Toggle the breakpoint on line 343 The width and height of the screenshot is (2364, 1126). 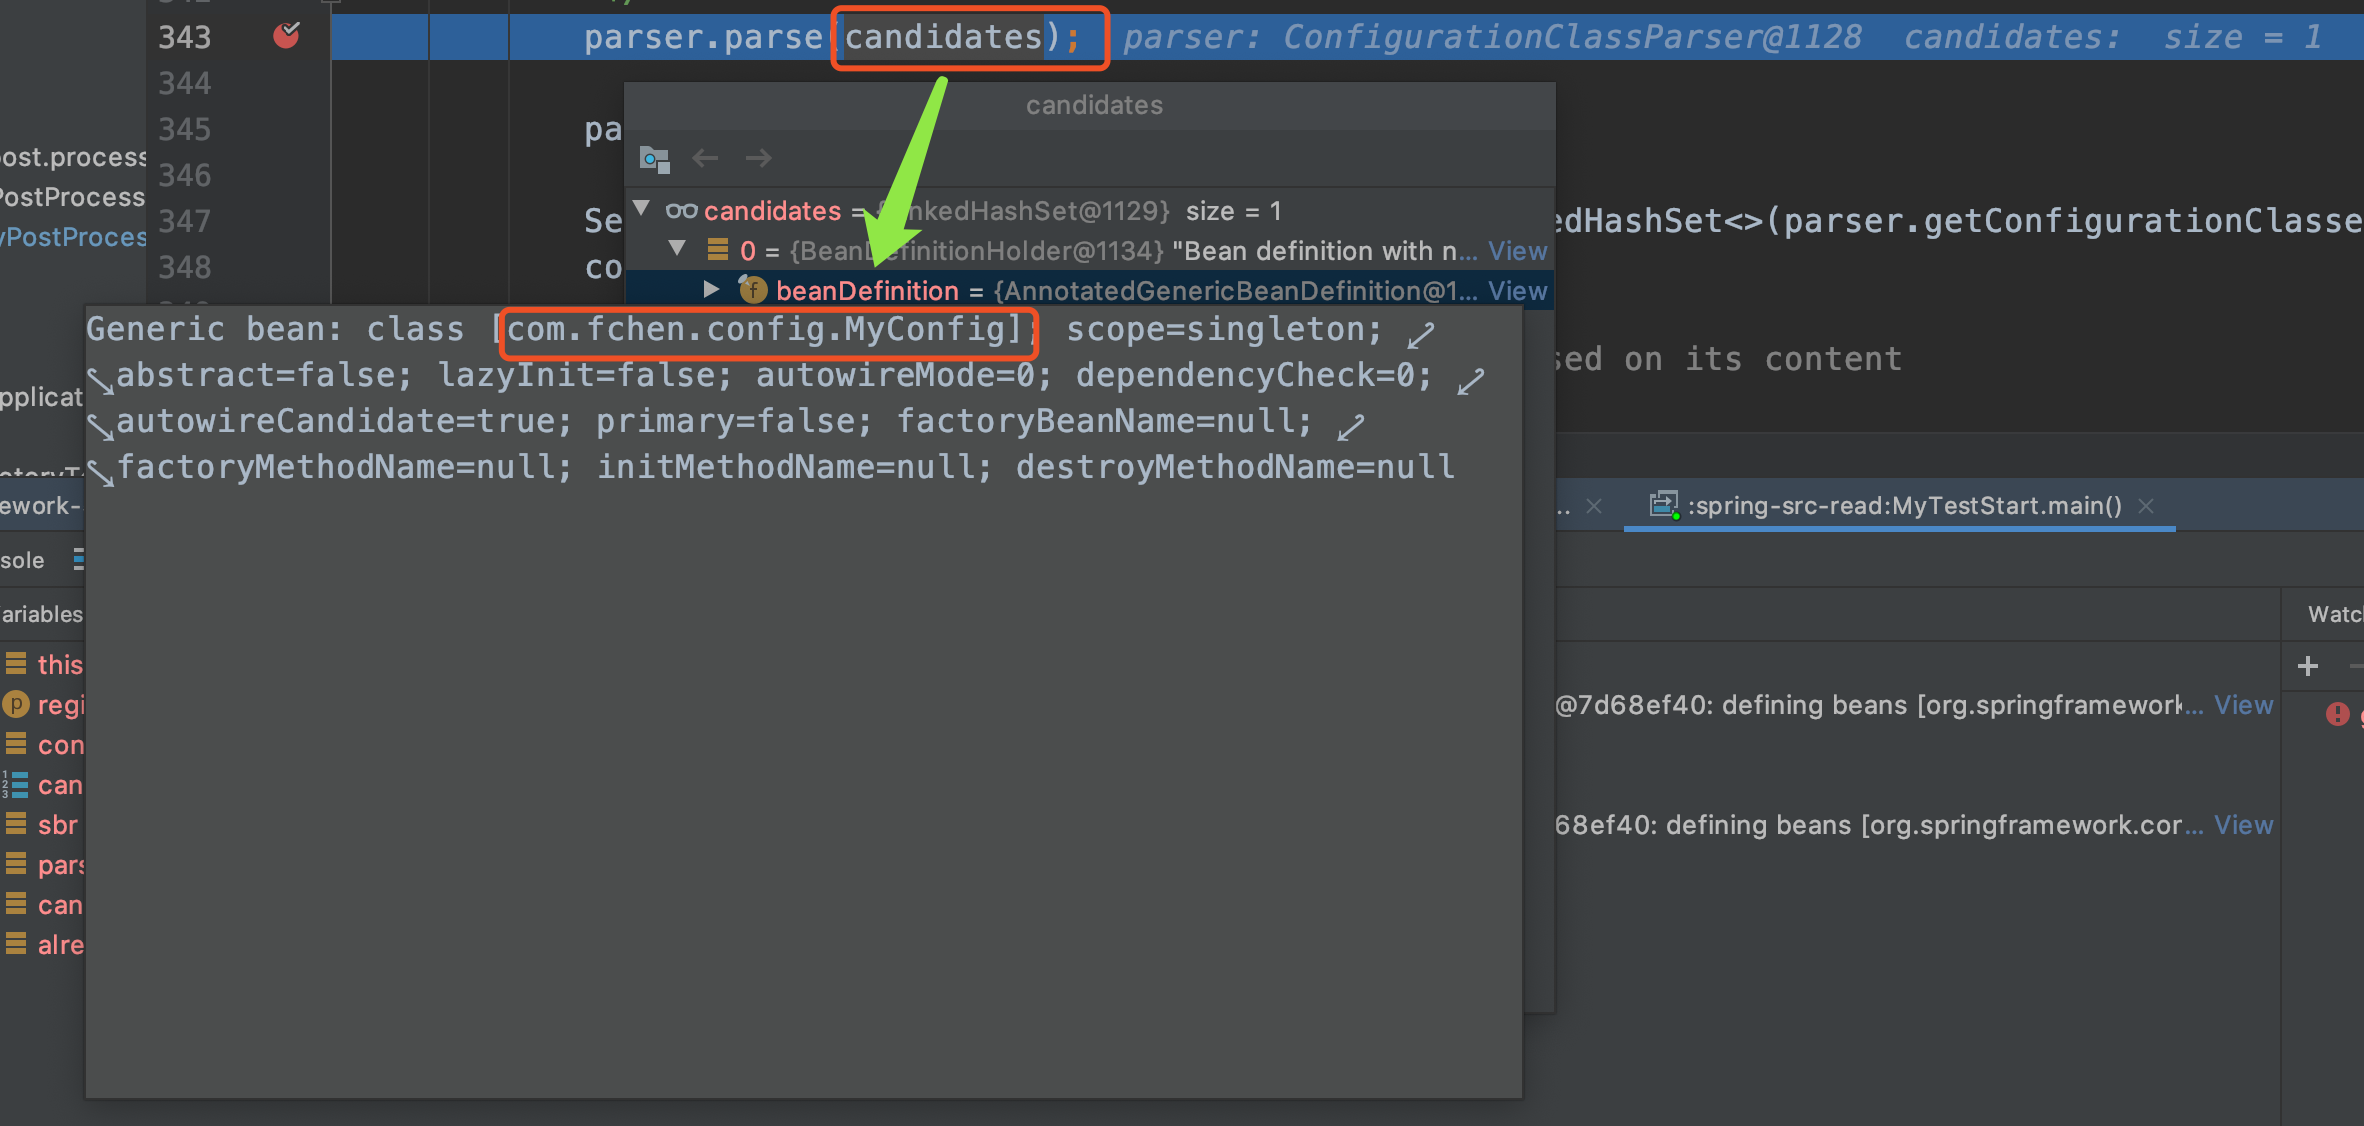286,36
